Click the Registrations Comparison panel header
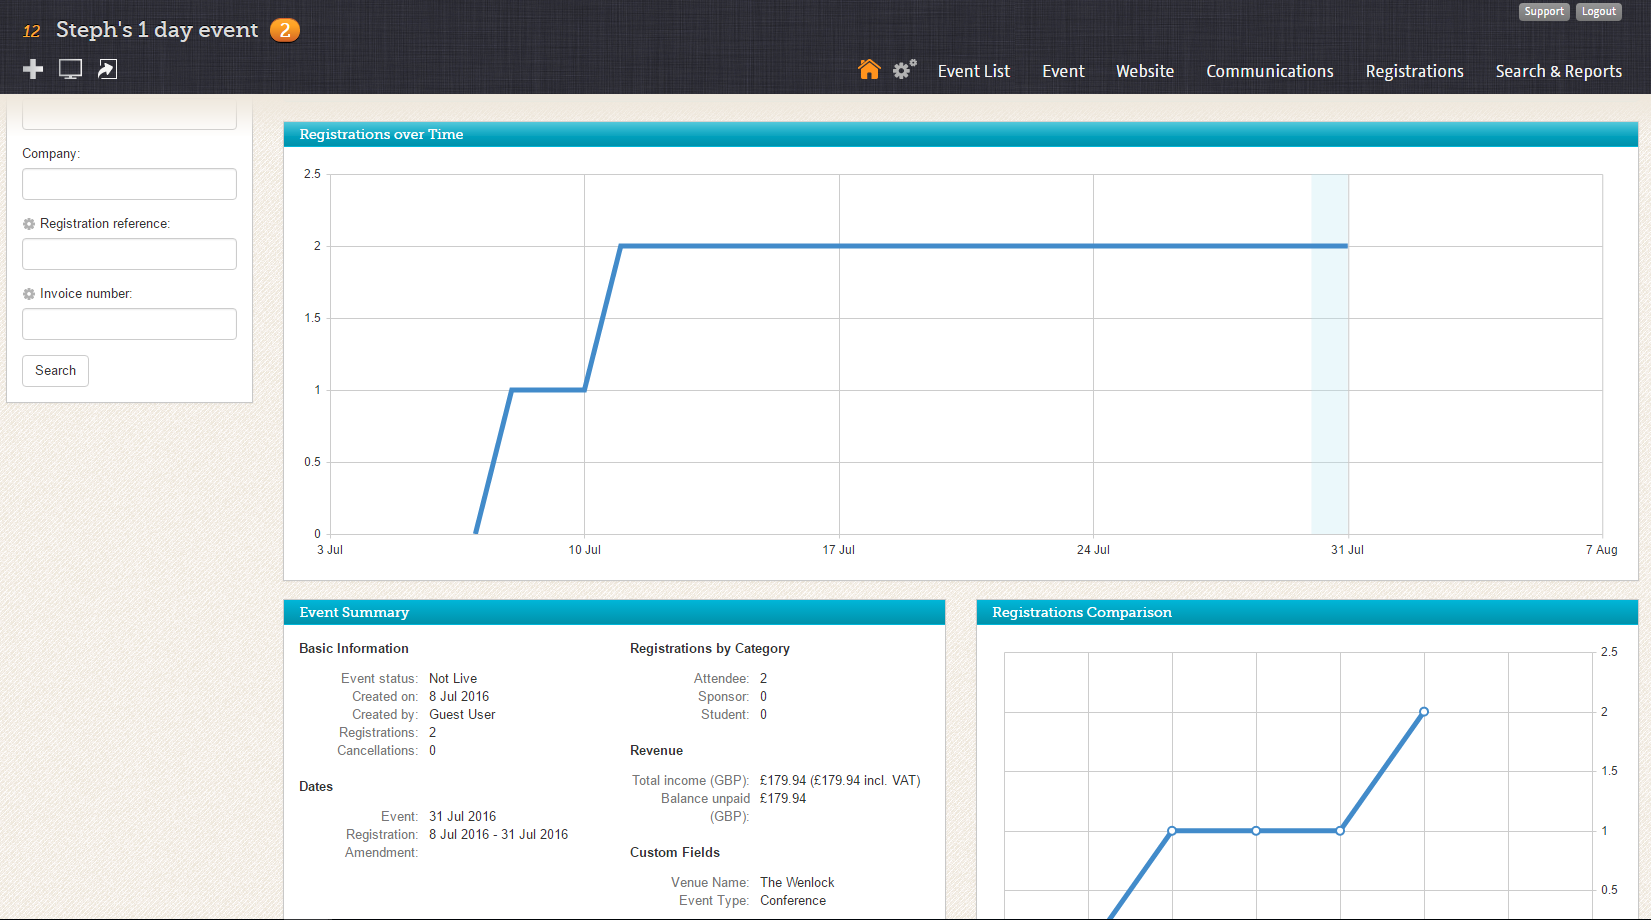The height and width of the screenshot is (920, 1651). coord(1307,612)
